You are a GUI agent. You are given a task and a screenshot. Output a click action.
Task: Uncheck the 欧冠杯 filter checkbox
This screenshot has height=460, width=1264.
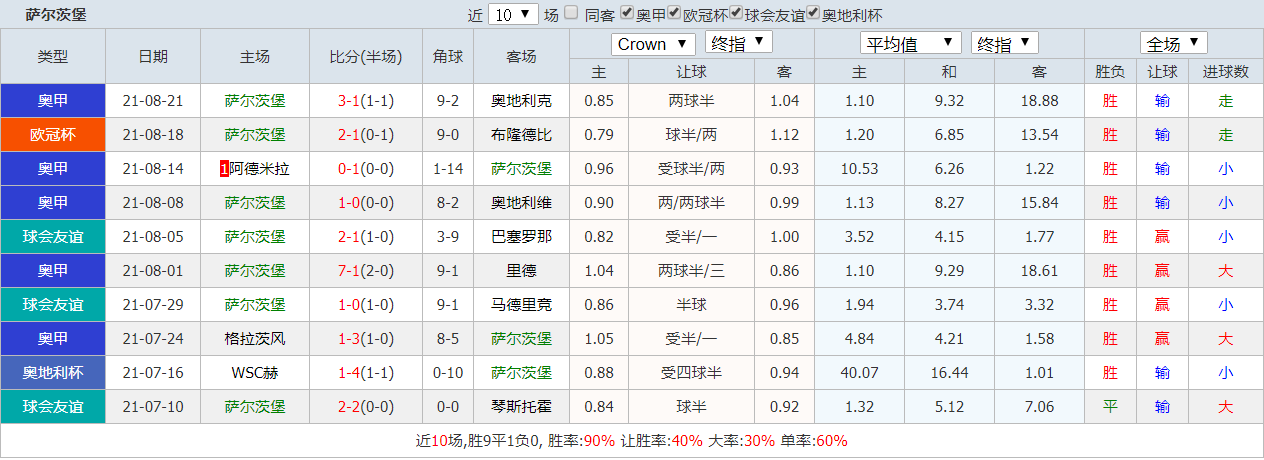pos(675,14)
